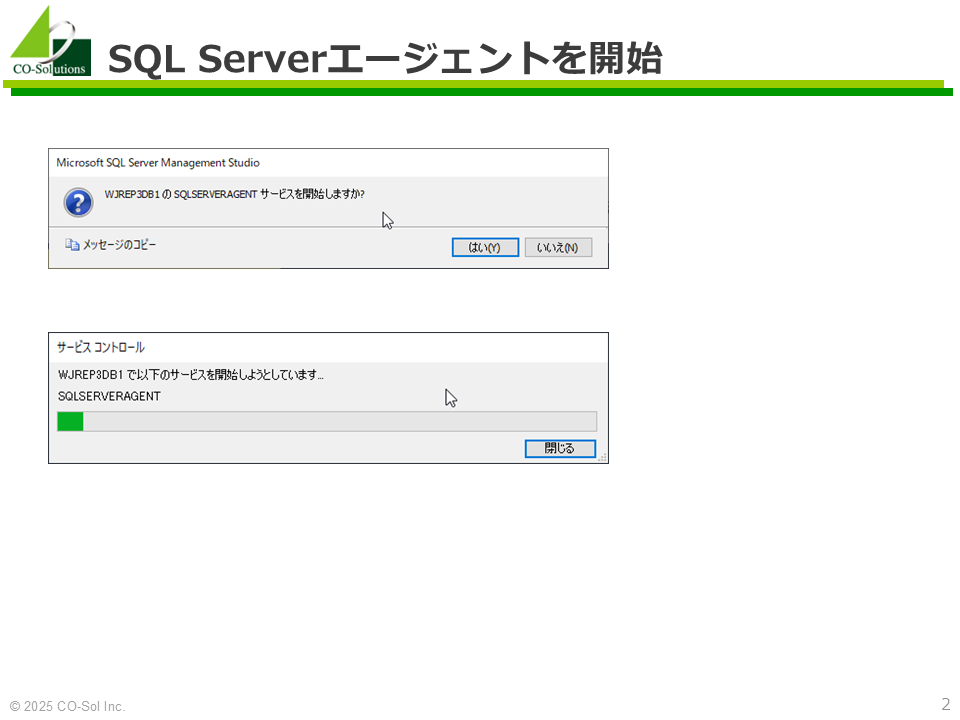
Task: Click the blue question mark icon
Action: (x=78, y=203)
